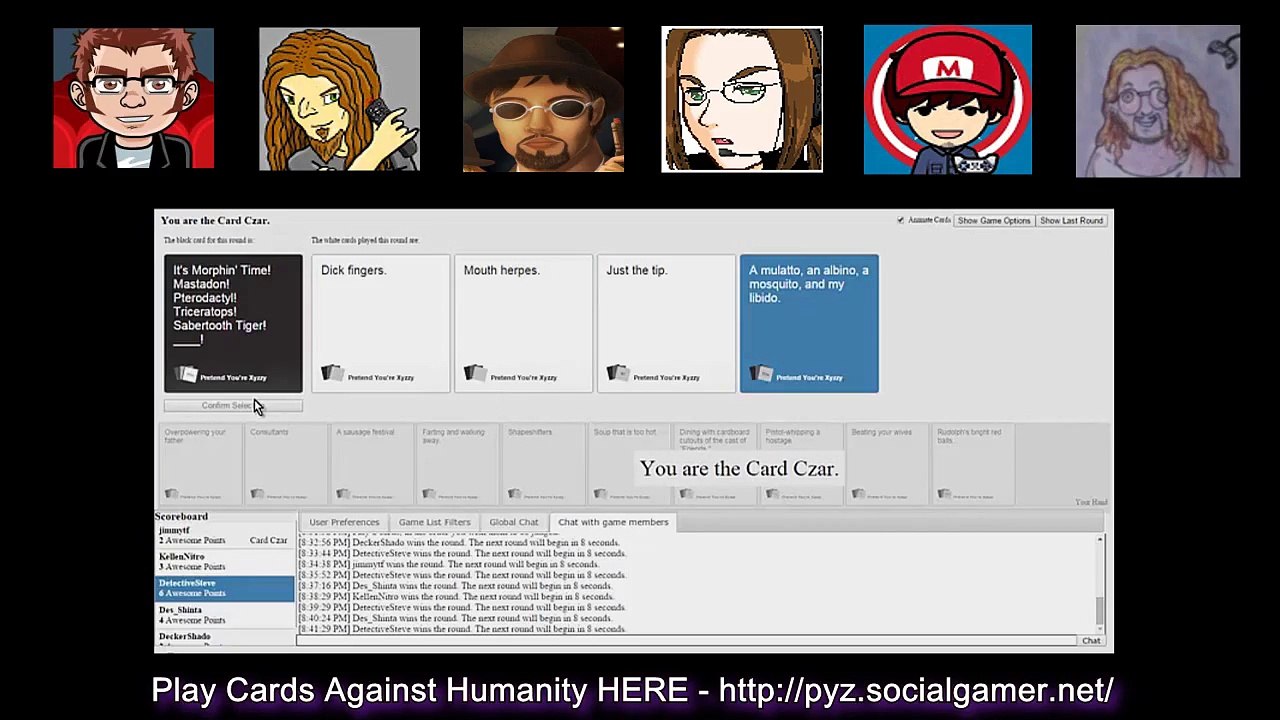Click card stack logo on blue 'A mulatto' card

[x=761, y=374]
